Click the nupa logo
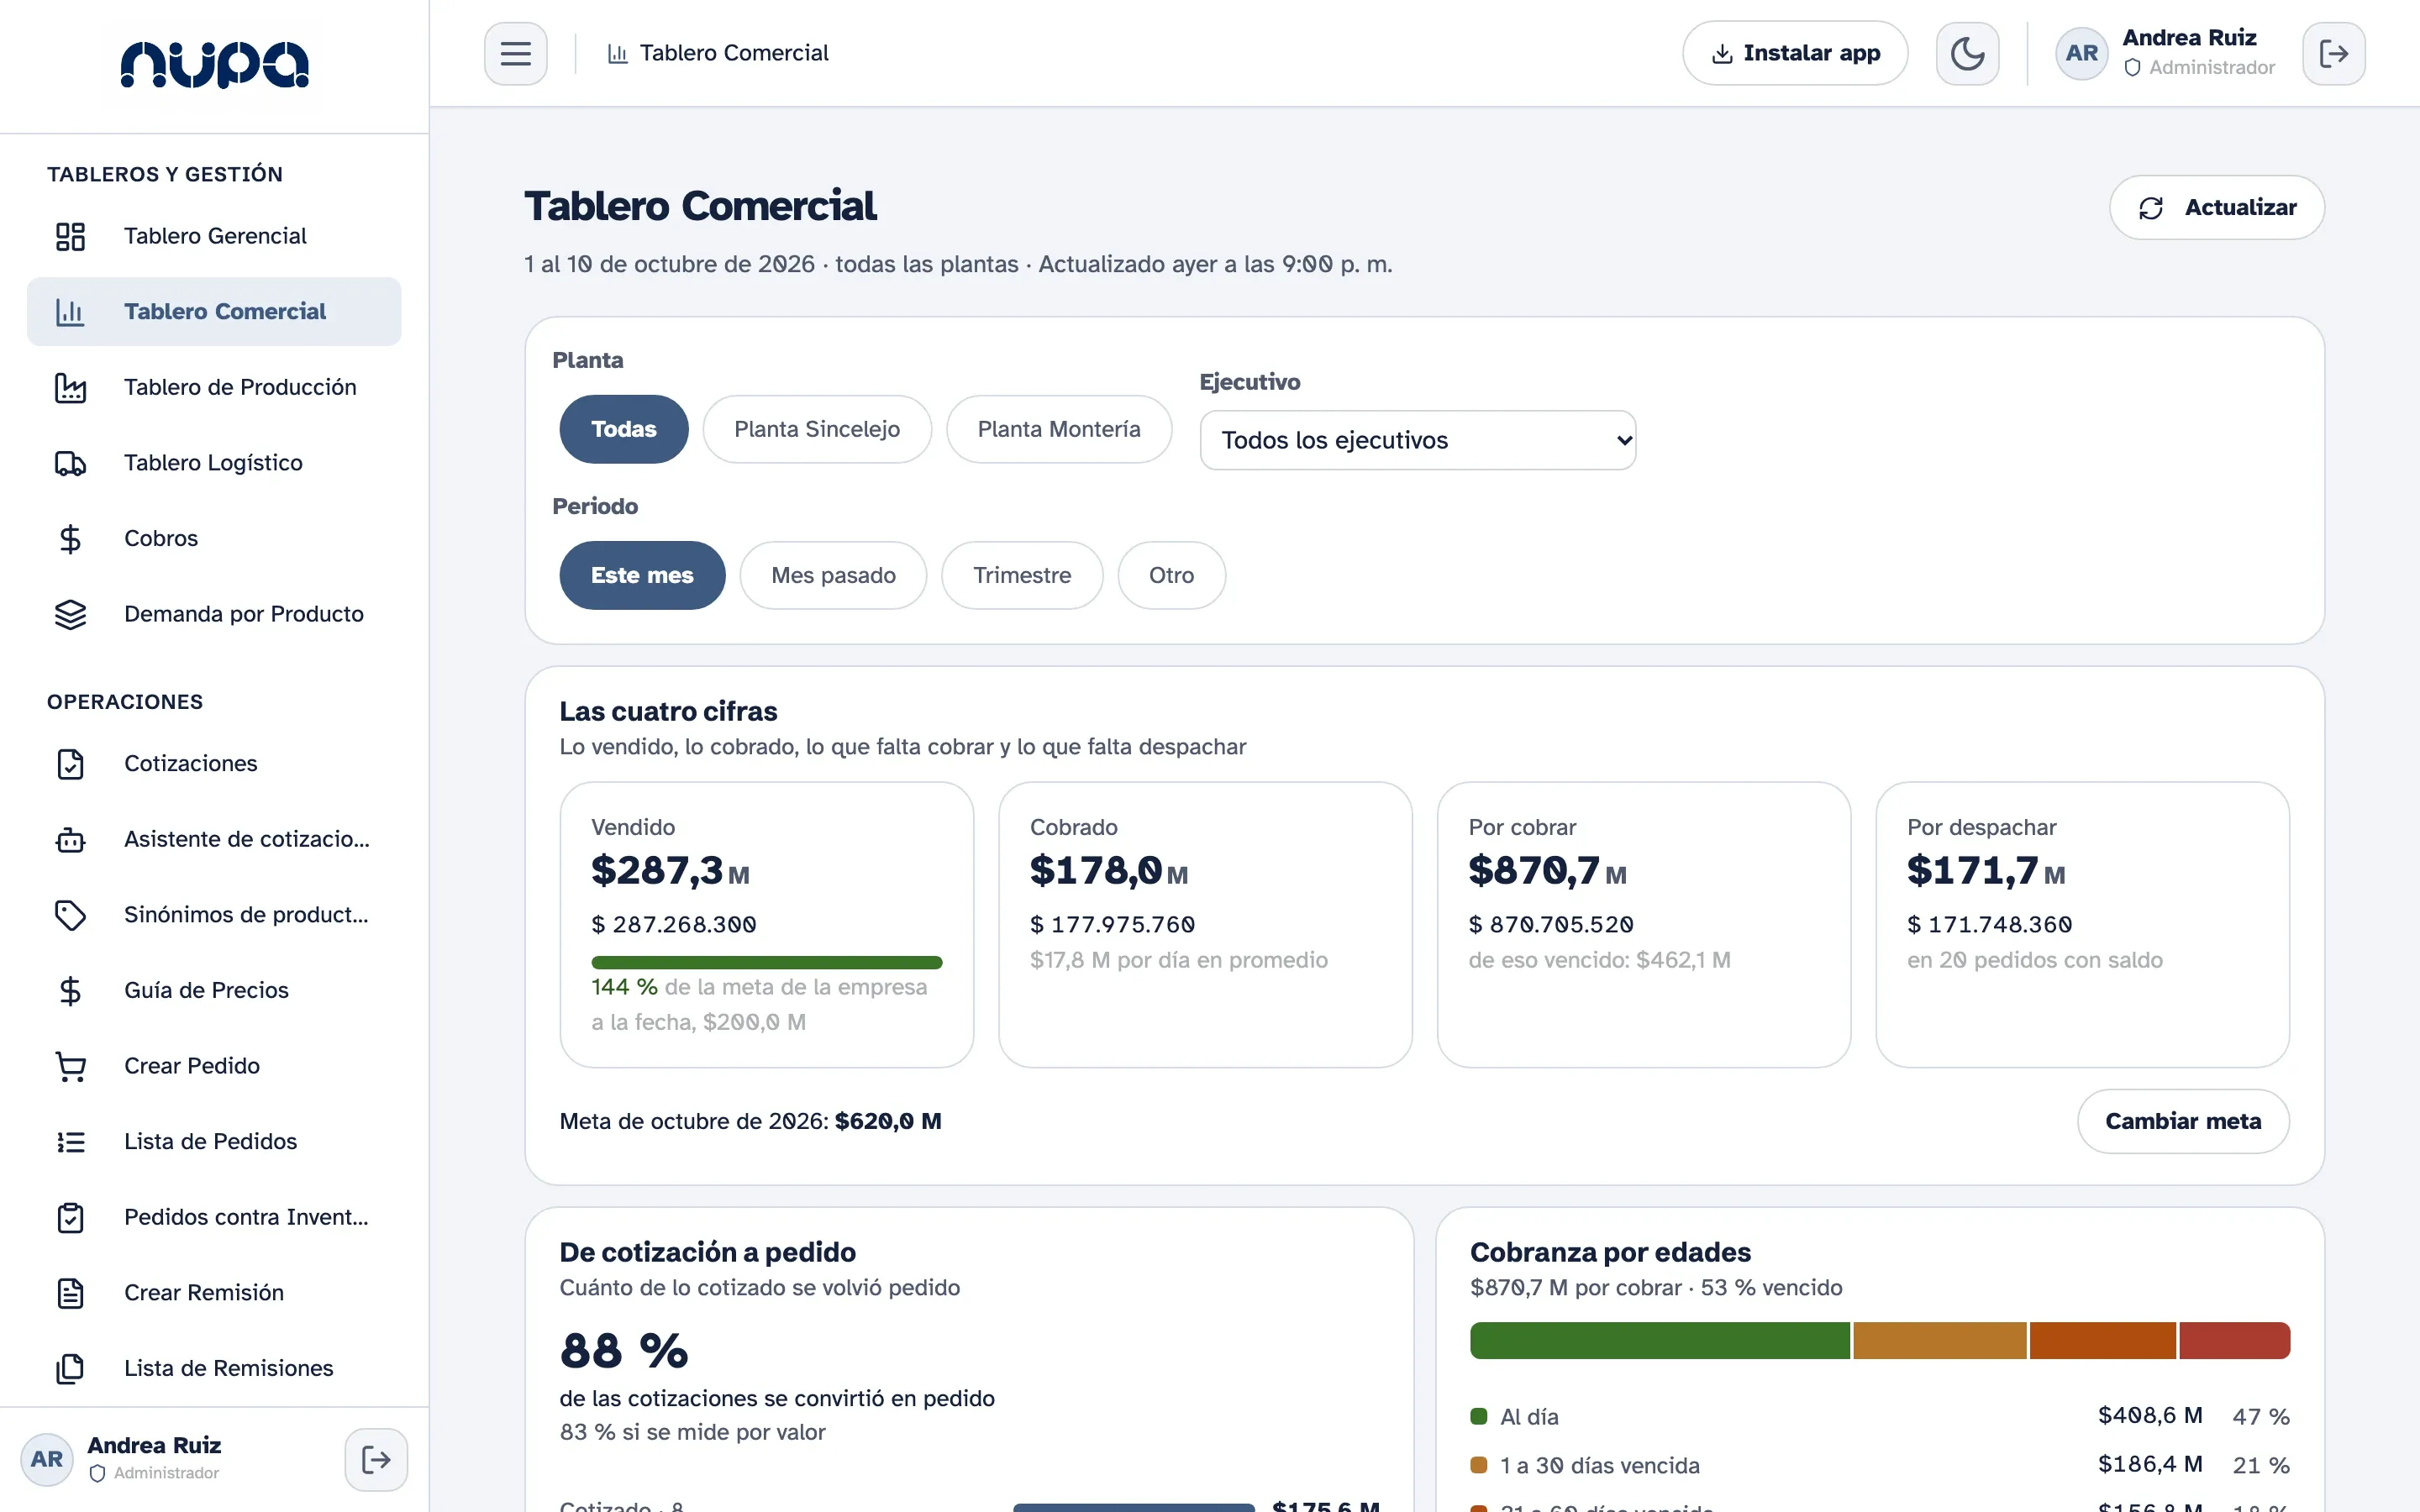The image size is (2420, 1512). 214,64
